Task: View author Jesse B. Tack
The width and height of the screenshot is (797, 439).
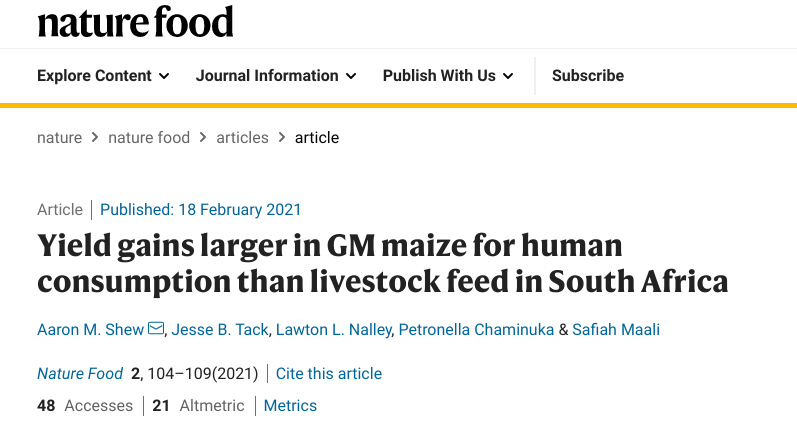Action: click(x=219, y=329)
